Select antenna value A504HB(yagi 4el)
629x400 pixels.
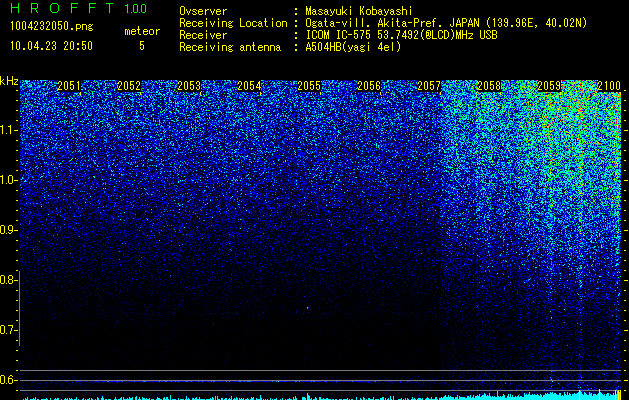tap(353, 47)
